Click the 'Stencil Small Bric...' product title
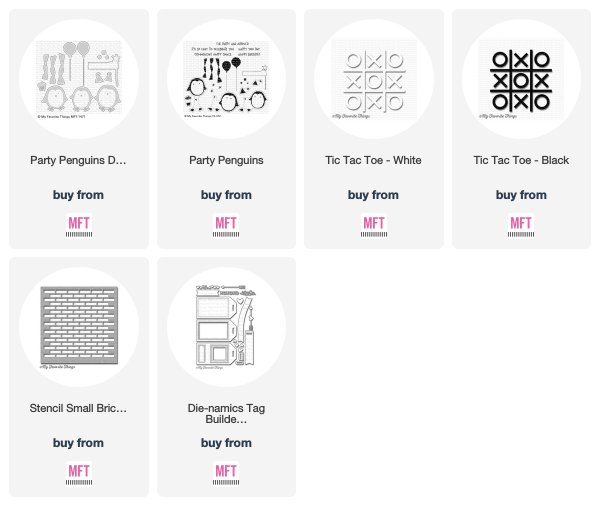 [x=78, y=408]
